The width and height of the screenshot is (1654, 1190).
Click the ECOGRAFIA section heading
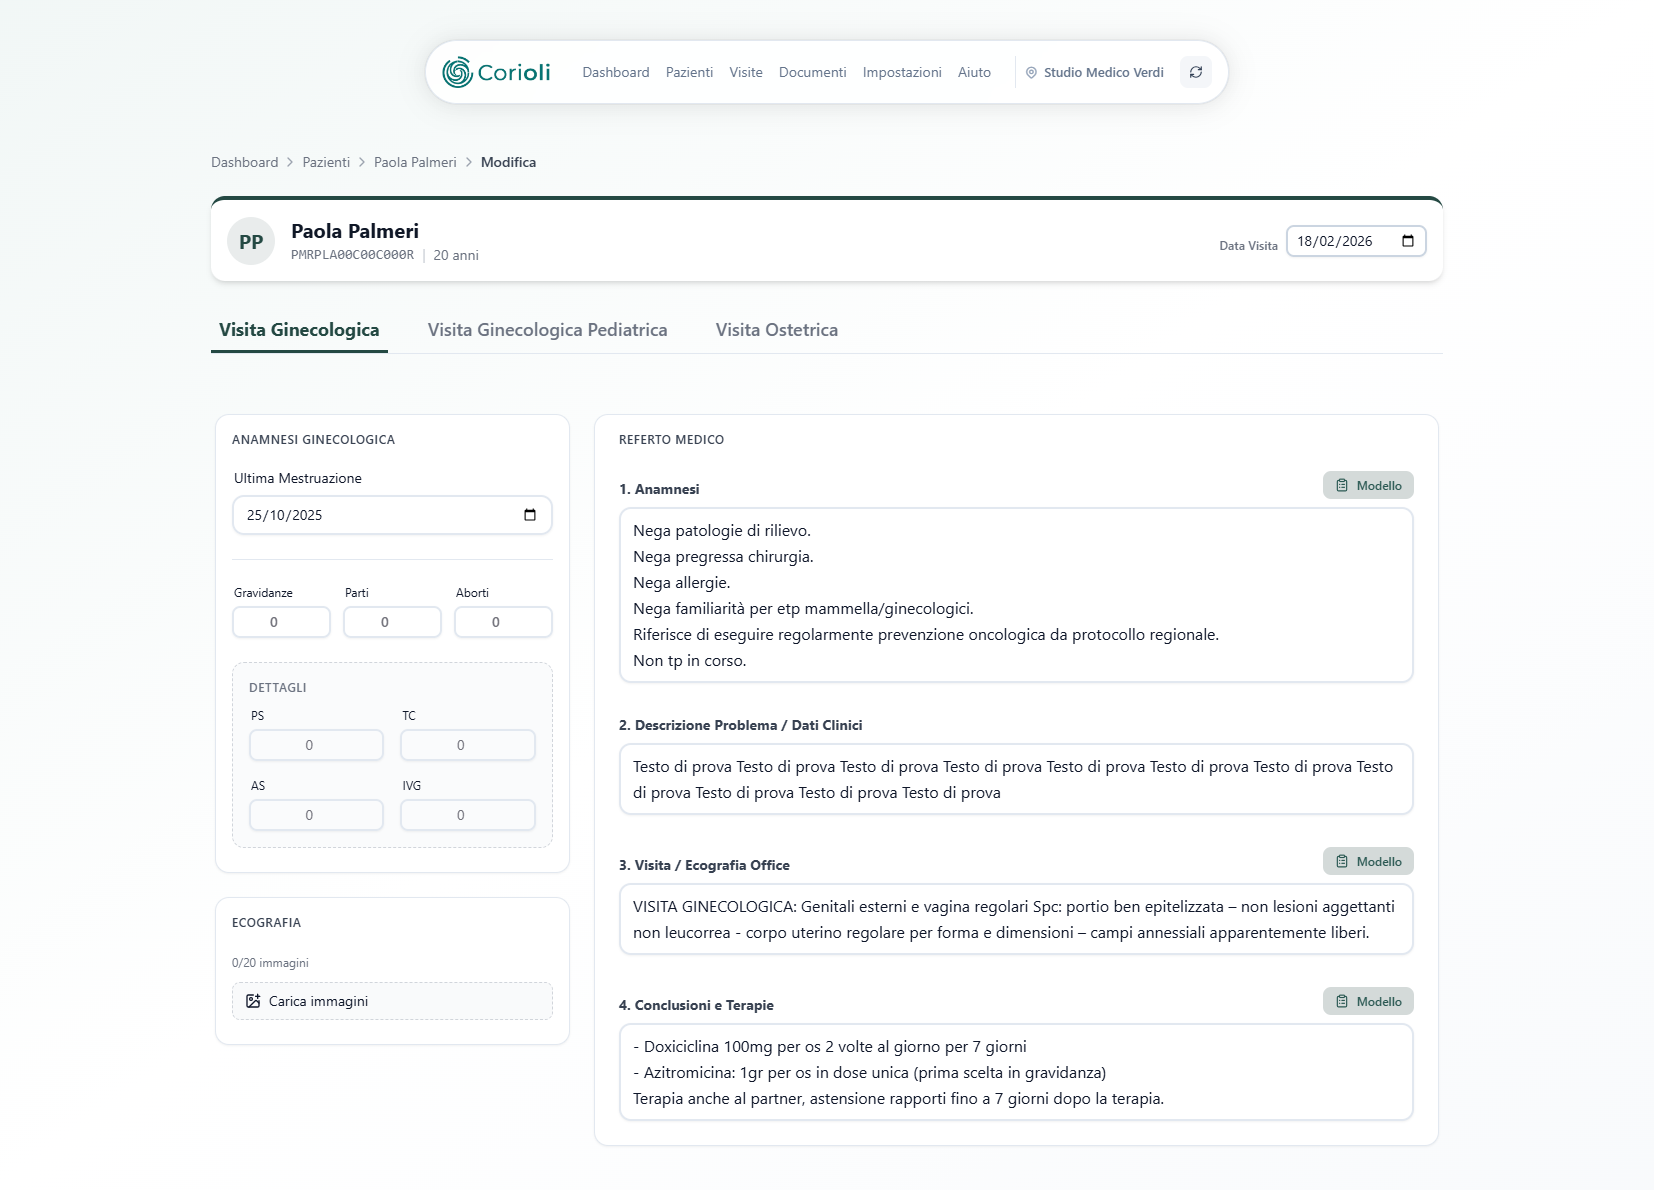(266, 922)
